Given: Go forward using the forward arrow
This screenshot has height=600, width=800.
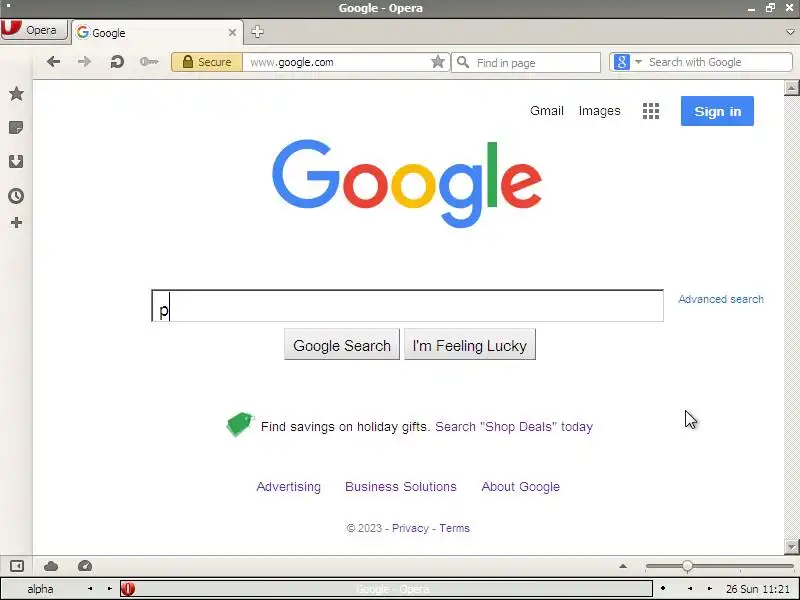Looking at the screenshot, I should [x=84, y=62].
